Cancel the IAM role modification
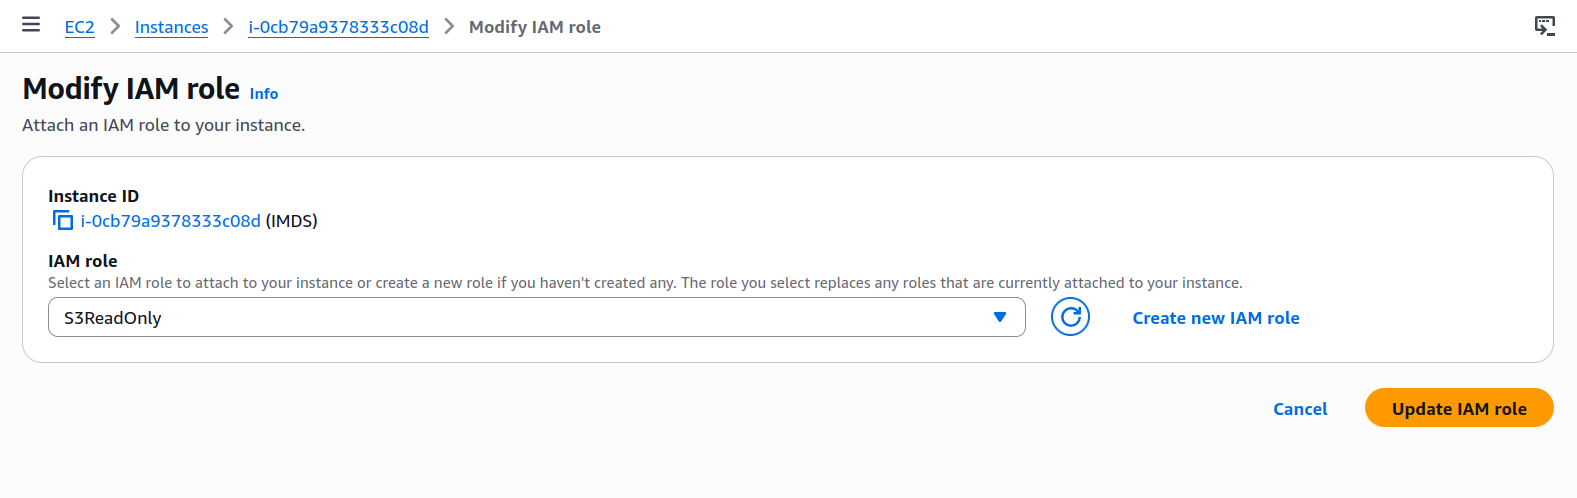This screenshot has height=498, width=1577. point(1300,409)
